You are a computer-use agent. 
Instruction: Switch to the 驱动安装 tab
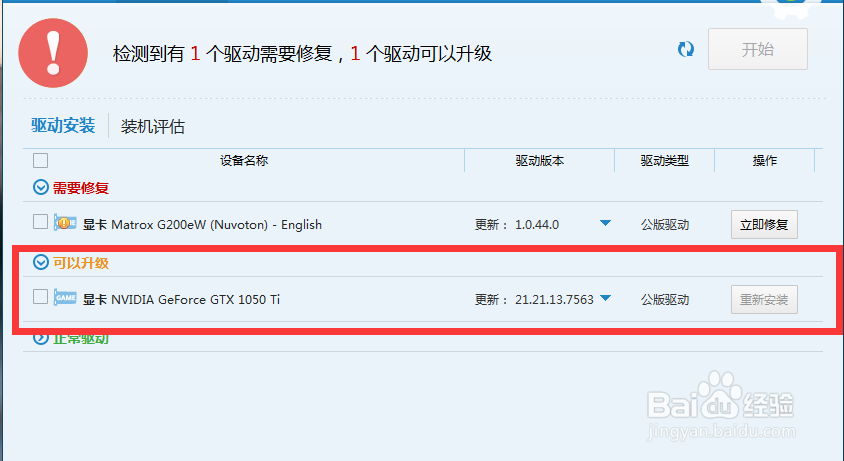63,125
